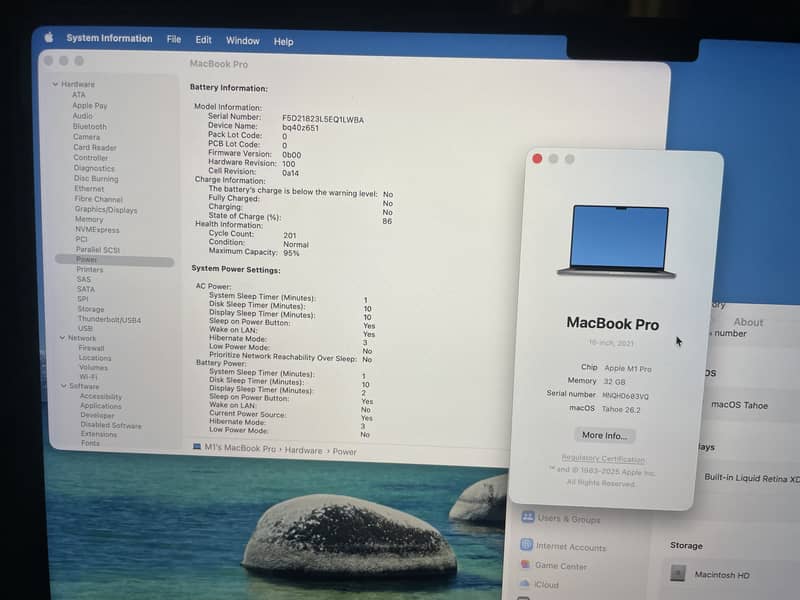Click the Users & Groups icon

click(x=526, y=518)
